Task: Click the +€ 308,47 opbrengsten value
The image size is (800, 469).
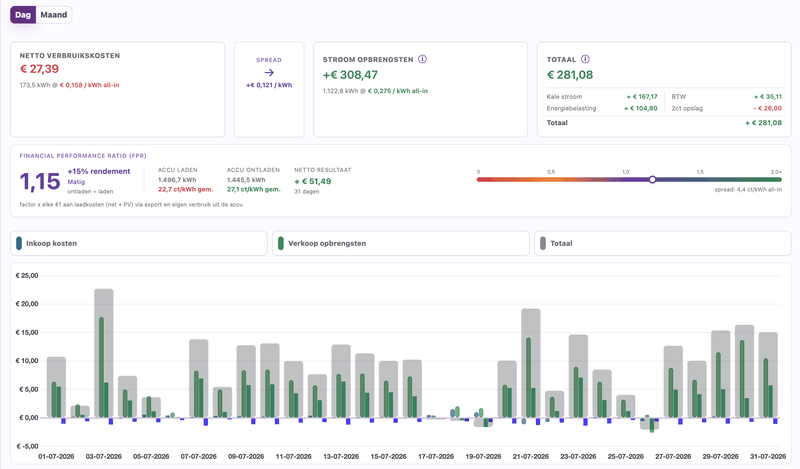Action: point(350,75)
